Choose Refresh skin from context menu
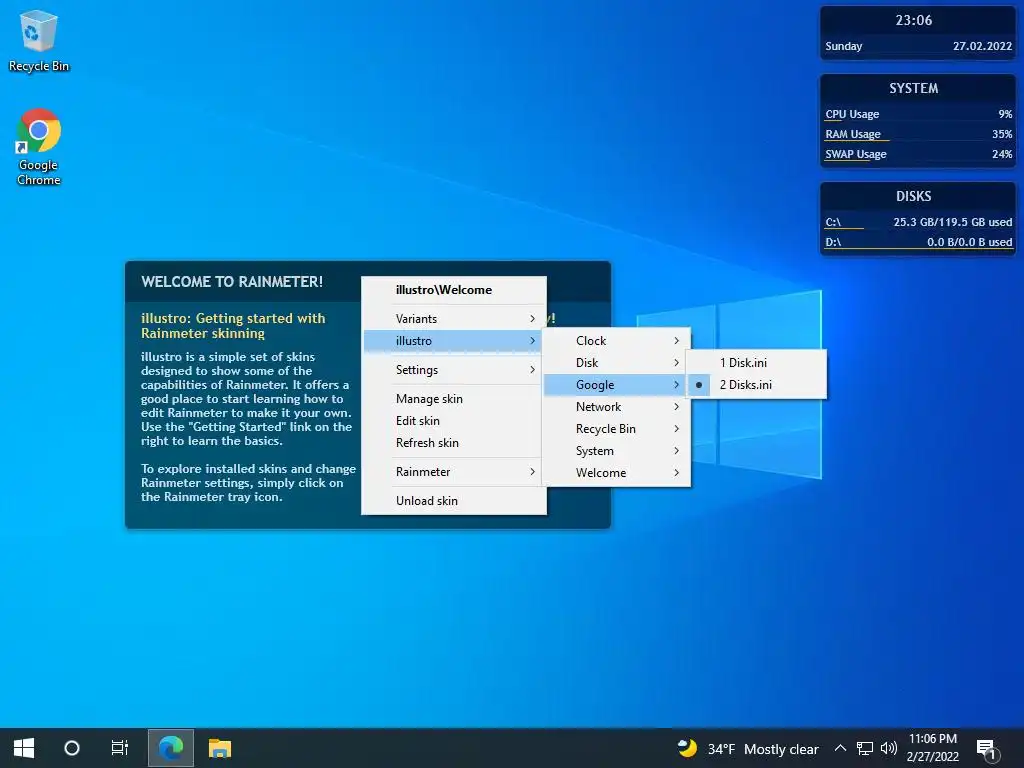This screenshot has width=1024, height=768. (454, 443)
